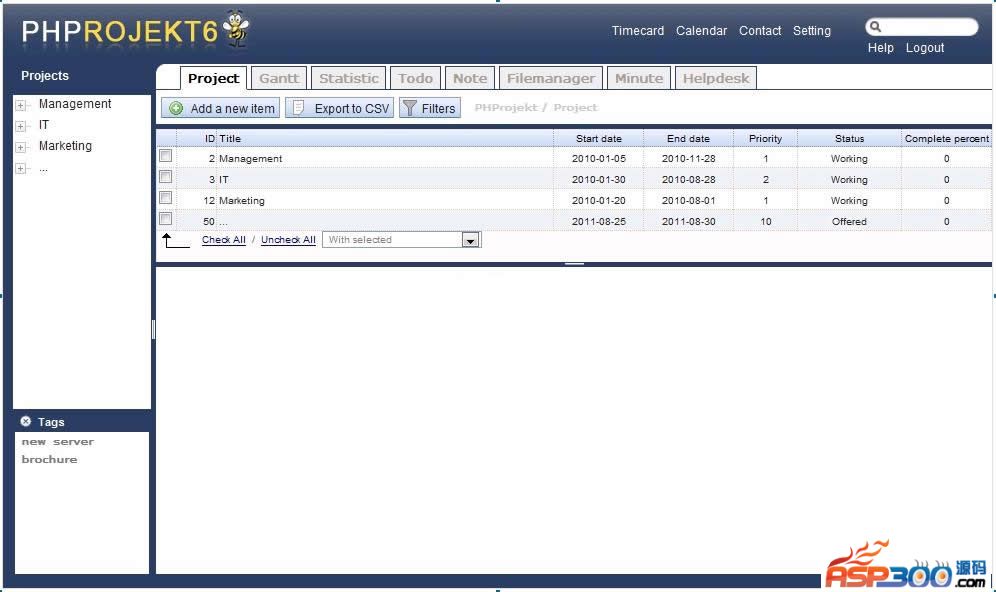Open Timecard in top menu
Image resolution: width=996 pixels, height=592 pixels.
pos(638,30)
